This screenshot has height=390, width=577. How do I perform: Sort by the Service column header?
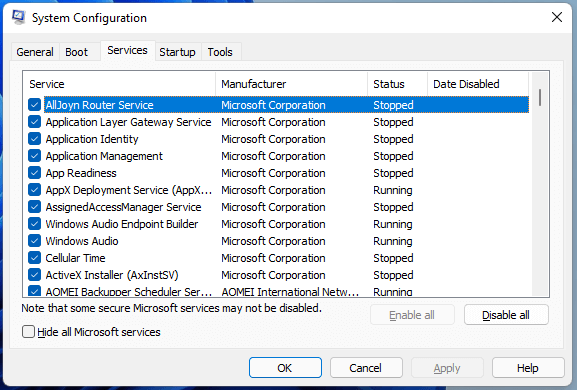[119, 84]
